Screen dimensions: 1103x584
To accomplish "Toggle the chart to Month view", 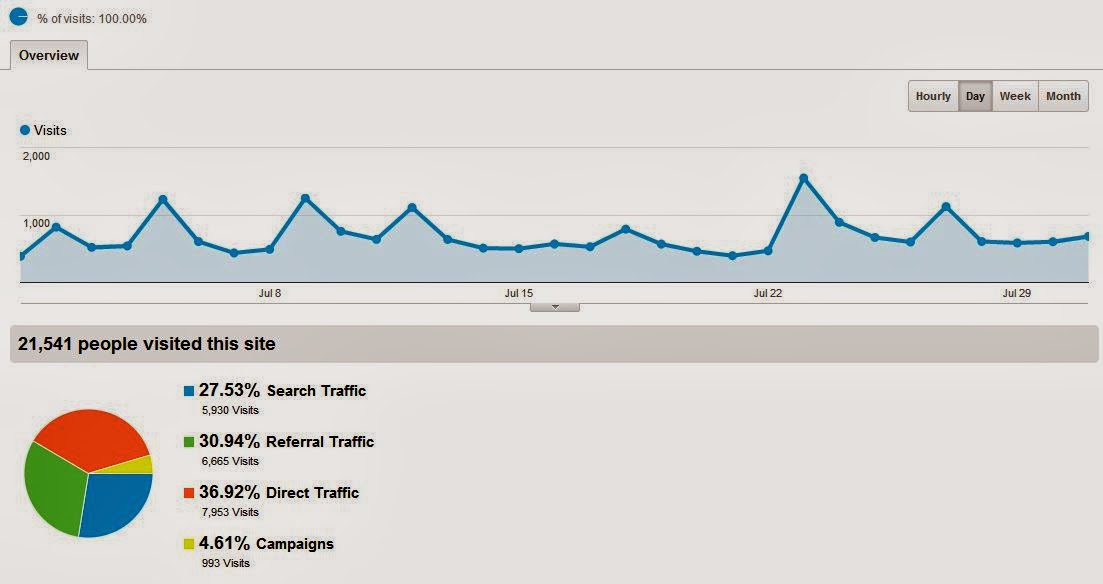I will pos(1062,96).
